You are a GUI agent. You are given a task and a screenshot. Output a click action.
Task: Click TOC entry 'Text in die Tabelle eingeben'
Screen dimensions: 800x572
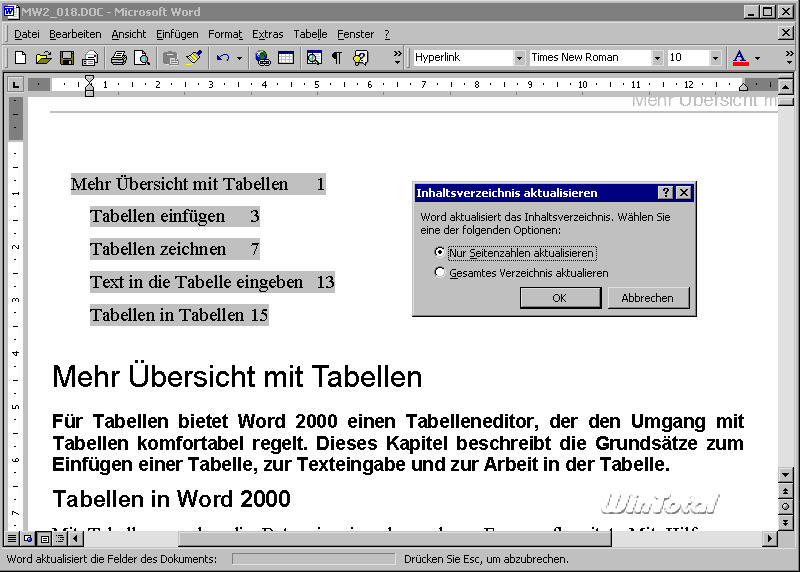click(x=196, y=282)
